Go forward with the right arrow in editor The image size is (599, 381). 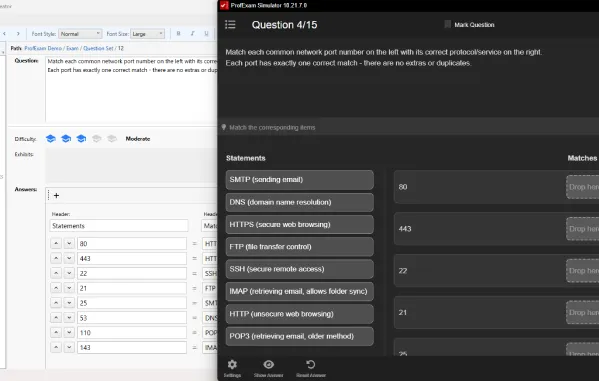(18, 34)
